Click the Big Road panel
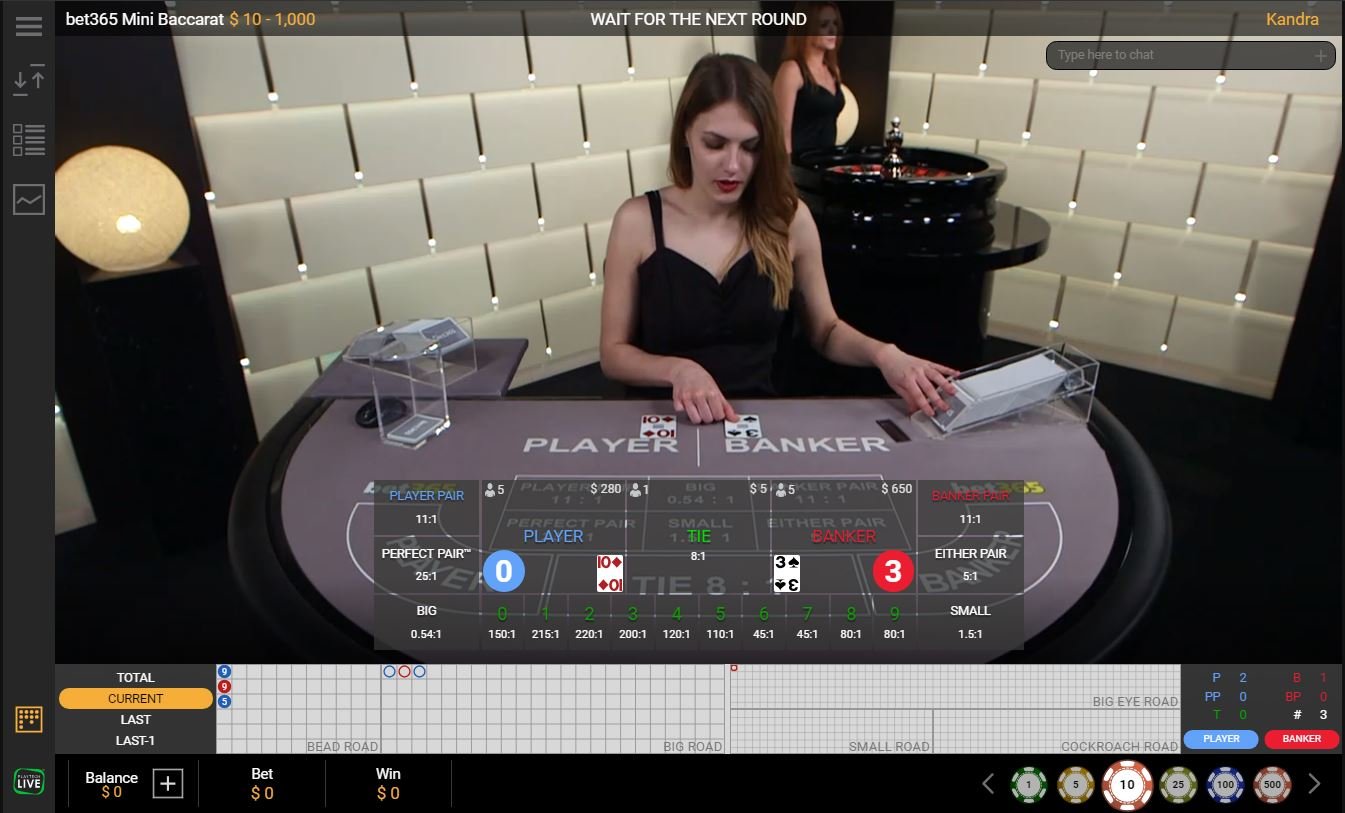Screen dimensions: 1345x813 coord(553,709)
